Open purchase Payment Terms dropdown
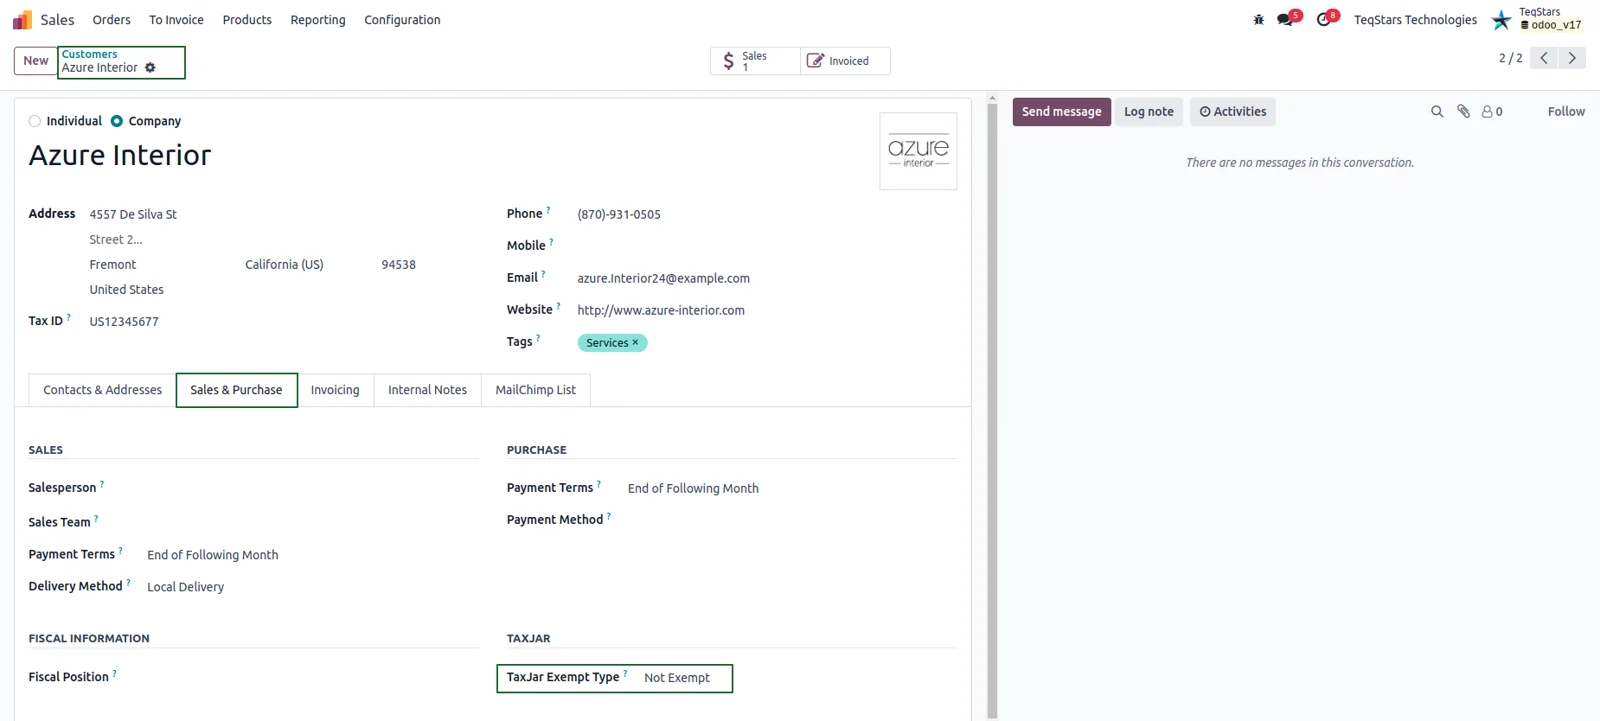This screenshot has width=1600, height=721. tap(791, 489)
